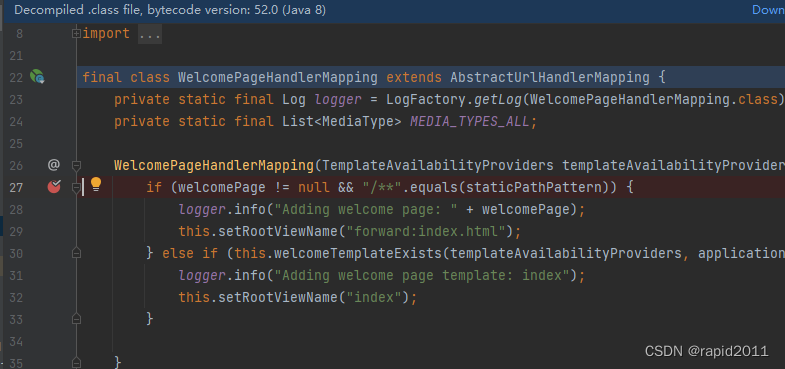
Task: Click the "/**" string literal on line 27
Action: point(382,187)
